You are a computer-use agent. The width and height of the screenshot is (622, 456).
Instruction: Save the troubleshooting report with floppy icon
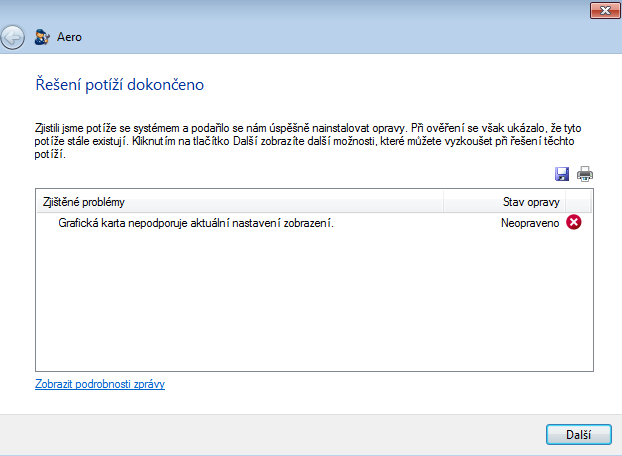562,174
